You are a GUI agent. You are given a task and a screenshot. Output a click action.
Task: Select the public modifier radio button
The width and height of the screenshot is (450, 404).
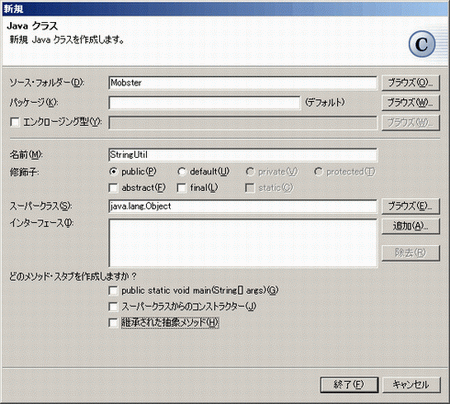coord(113,172)
